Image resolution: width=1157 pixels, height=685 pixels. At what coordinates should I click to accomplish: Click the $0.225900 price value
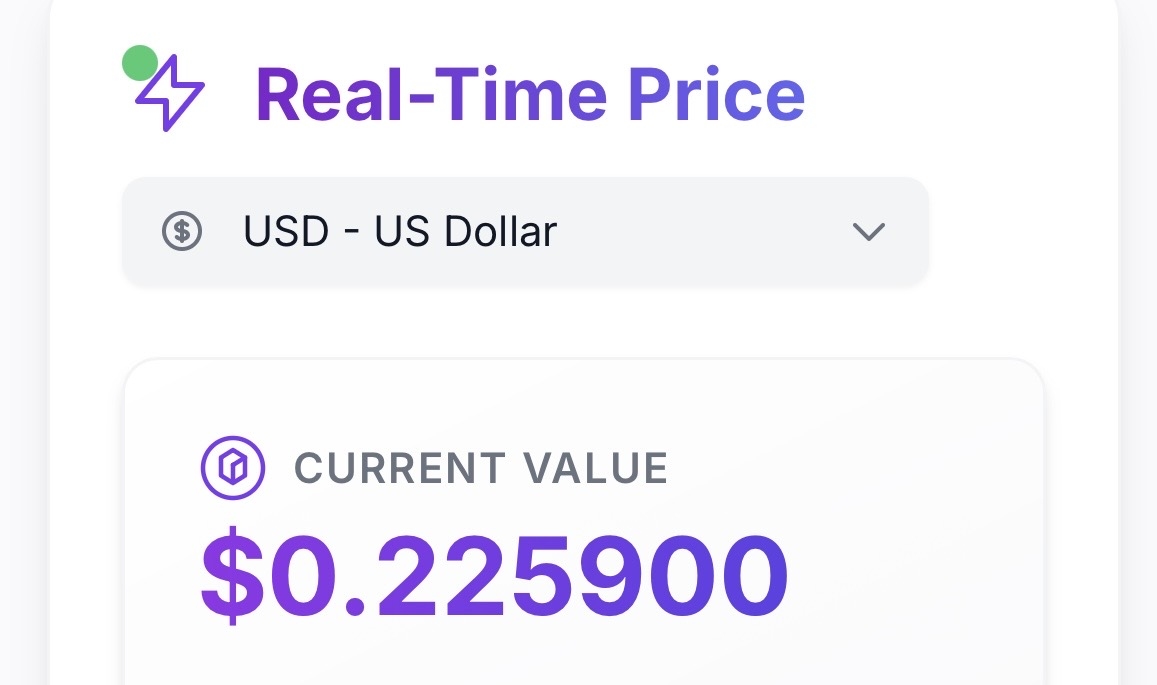(x=495, y=577)
